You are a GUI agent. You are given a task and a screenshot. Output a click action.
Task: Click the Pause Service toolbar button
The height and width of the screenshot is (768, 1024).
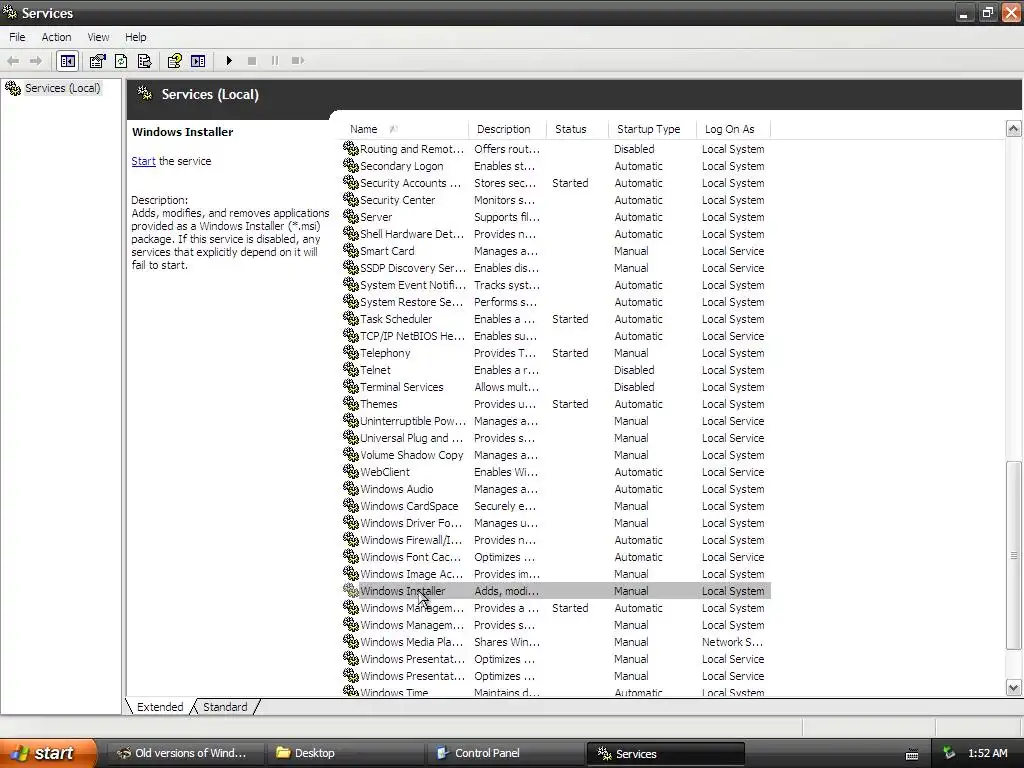(x=274, y=61)
